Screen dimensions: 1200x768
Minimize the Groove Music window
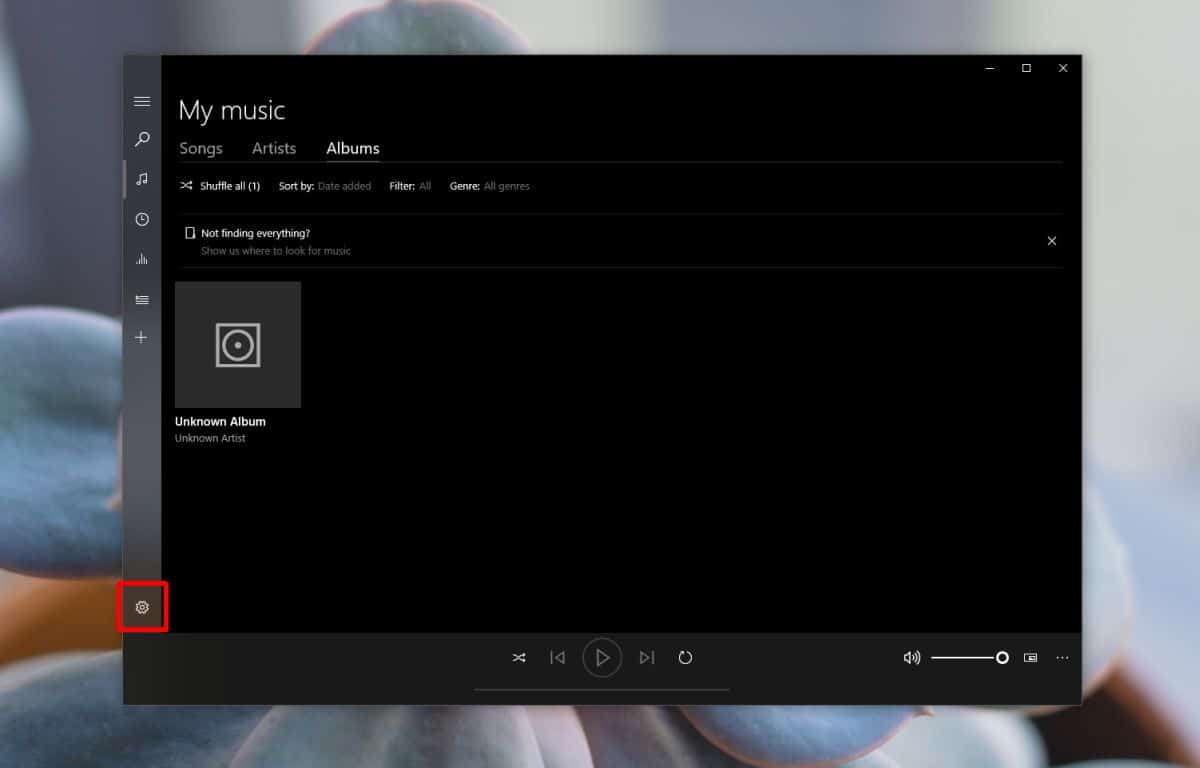tap(990, 68)
